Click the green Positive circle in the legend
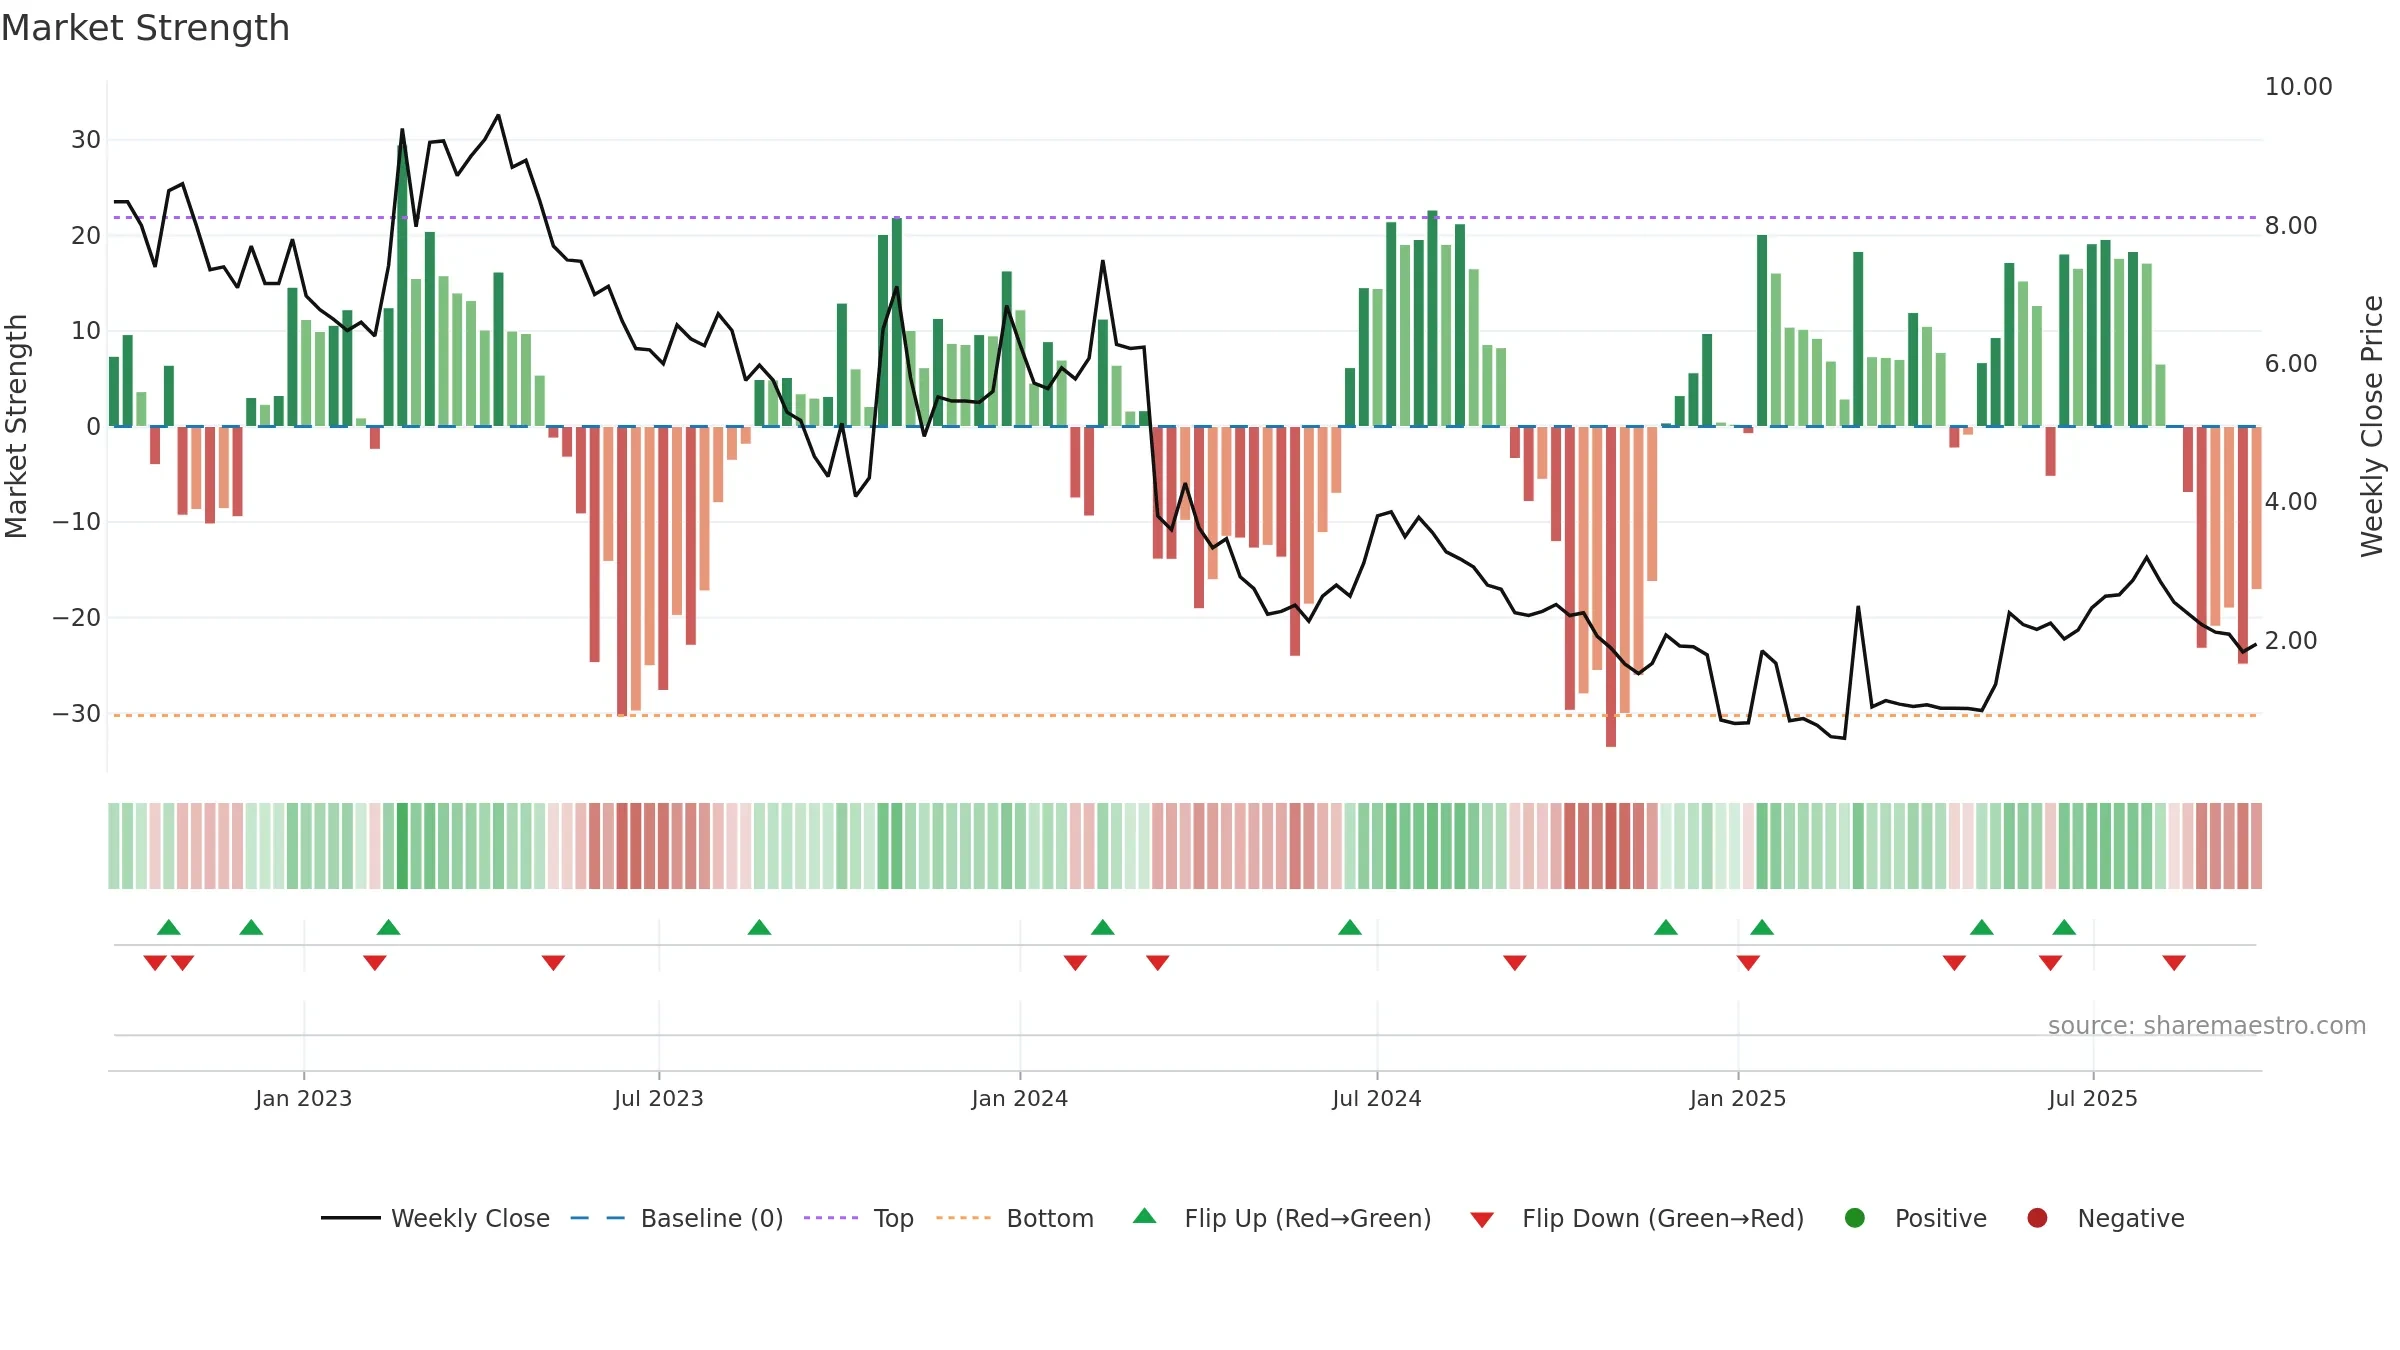This screenshot has height=1350, width=2400. 1855,1218
